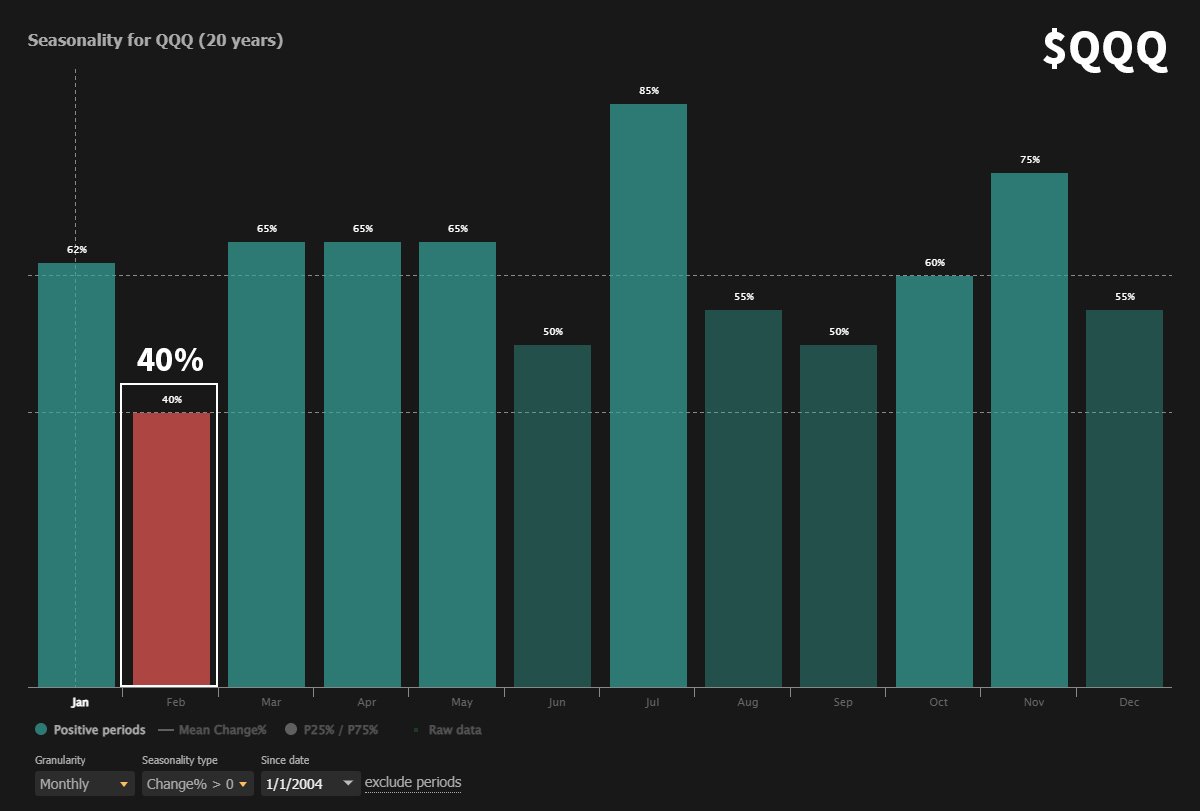The height and width of the screenshot is (811, 1200).
Task: Click the 60% value above October
Action: [935, 263]
